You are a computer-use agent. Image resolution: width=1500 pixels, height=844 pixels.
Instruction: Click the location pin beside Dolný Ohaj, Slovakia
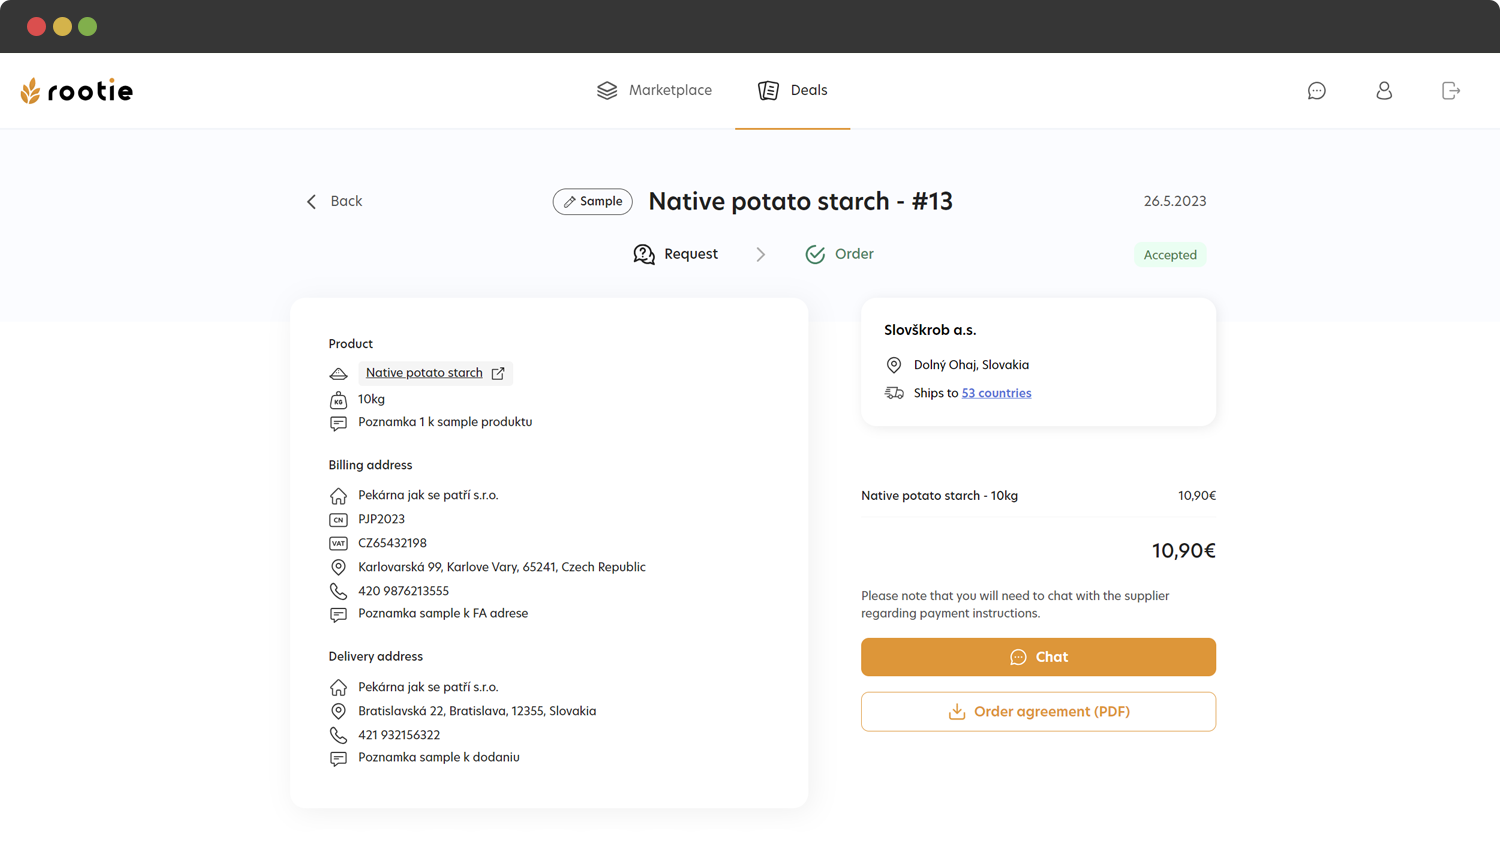click(x=894, y=365)
